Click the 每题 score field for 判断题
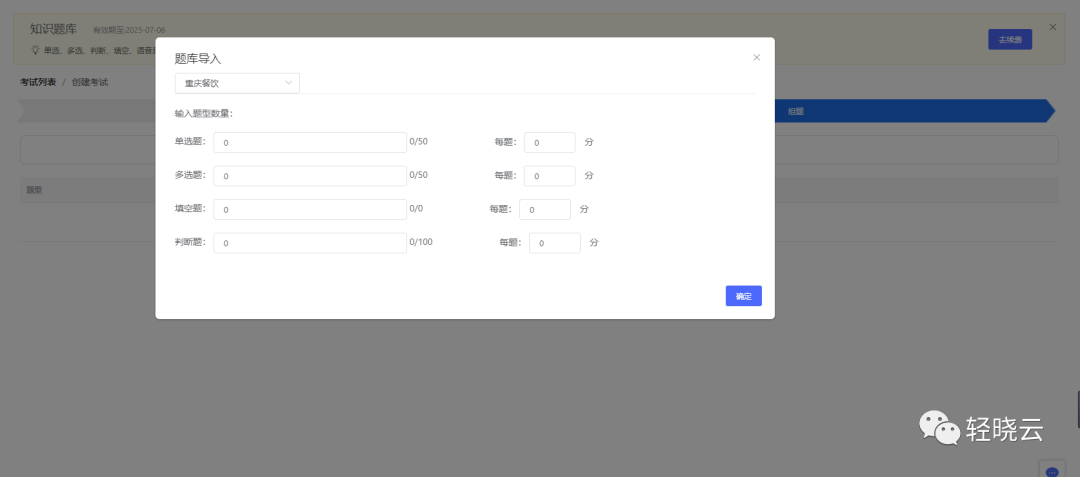1080x477 pixels. click(x=554, y=243)
